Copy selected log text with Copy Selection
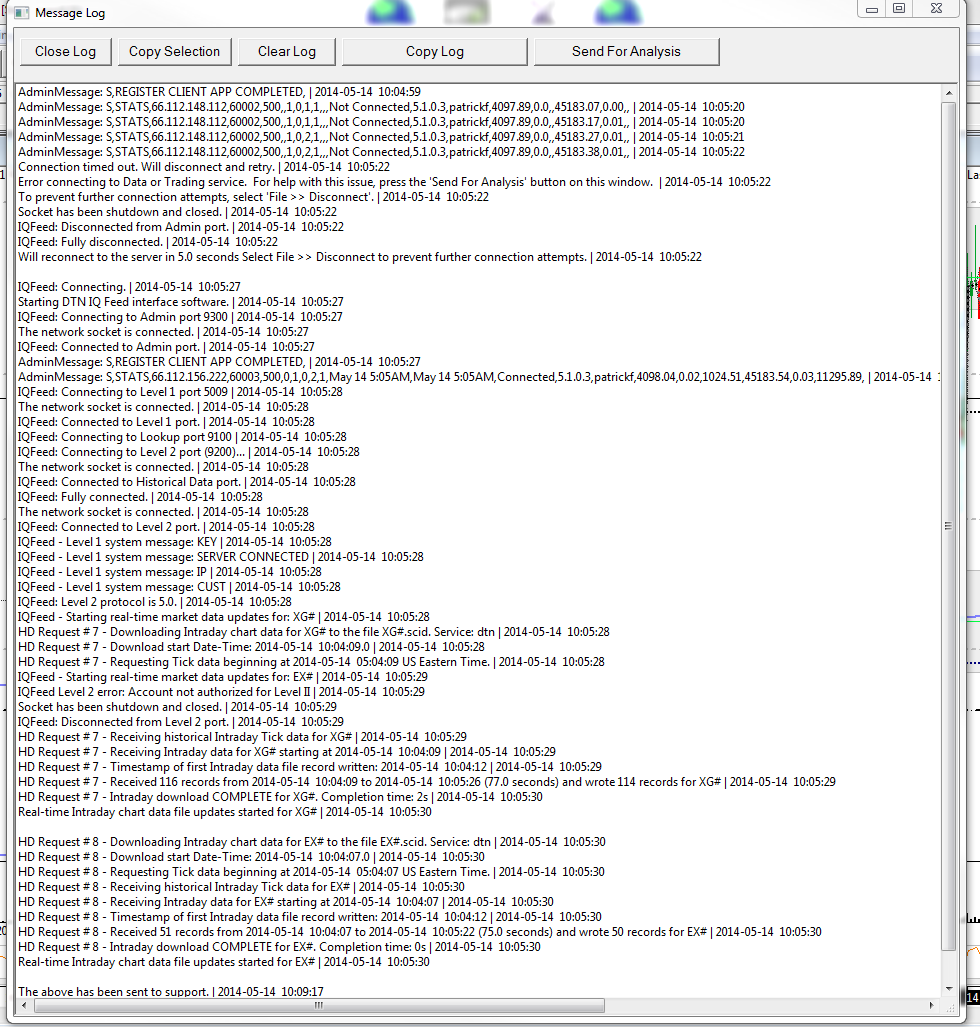Image resolution: width=980 pixels, height=1027 pixels. tap(174, 52)
